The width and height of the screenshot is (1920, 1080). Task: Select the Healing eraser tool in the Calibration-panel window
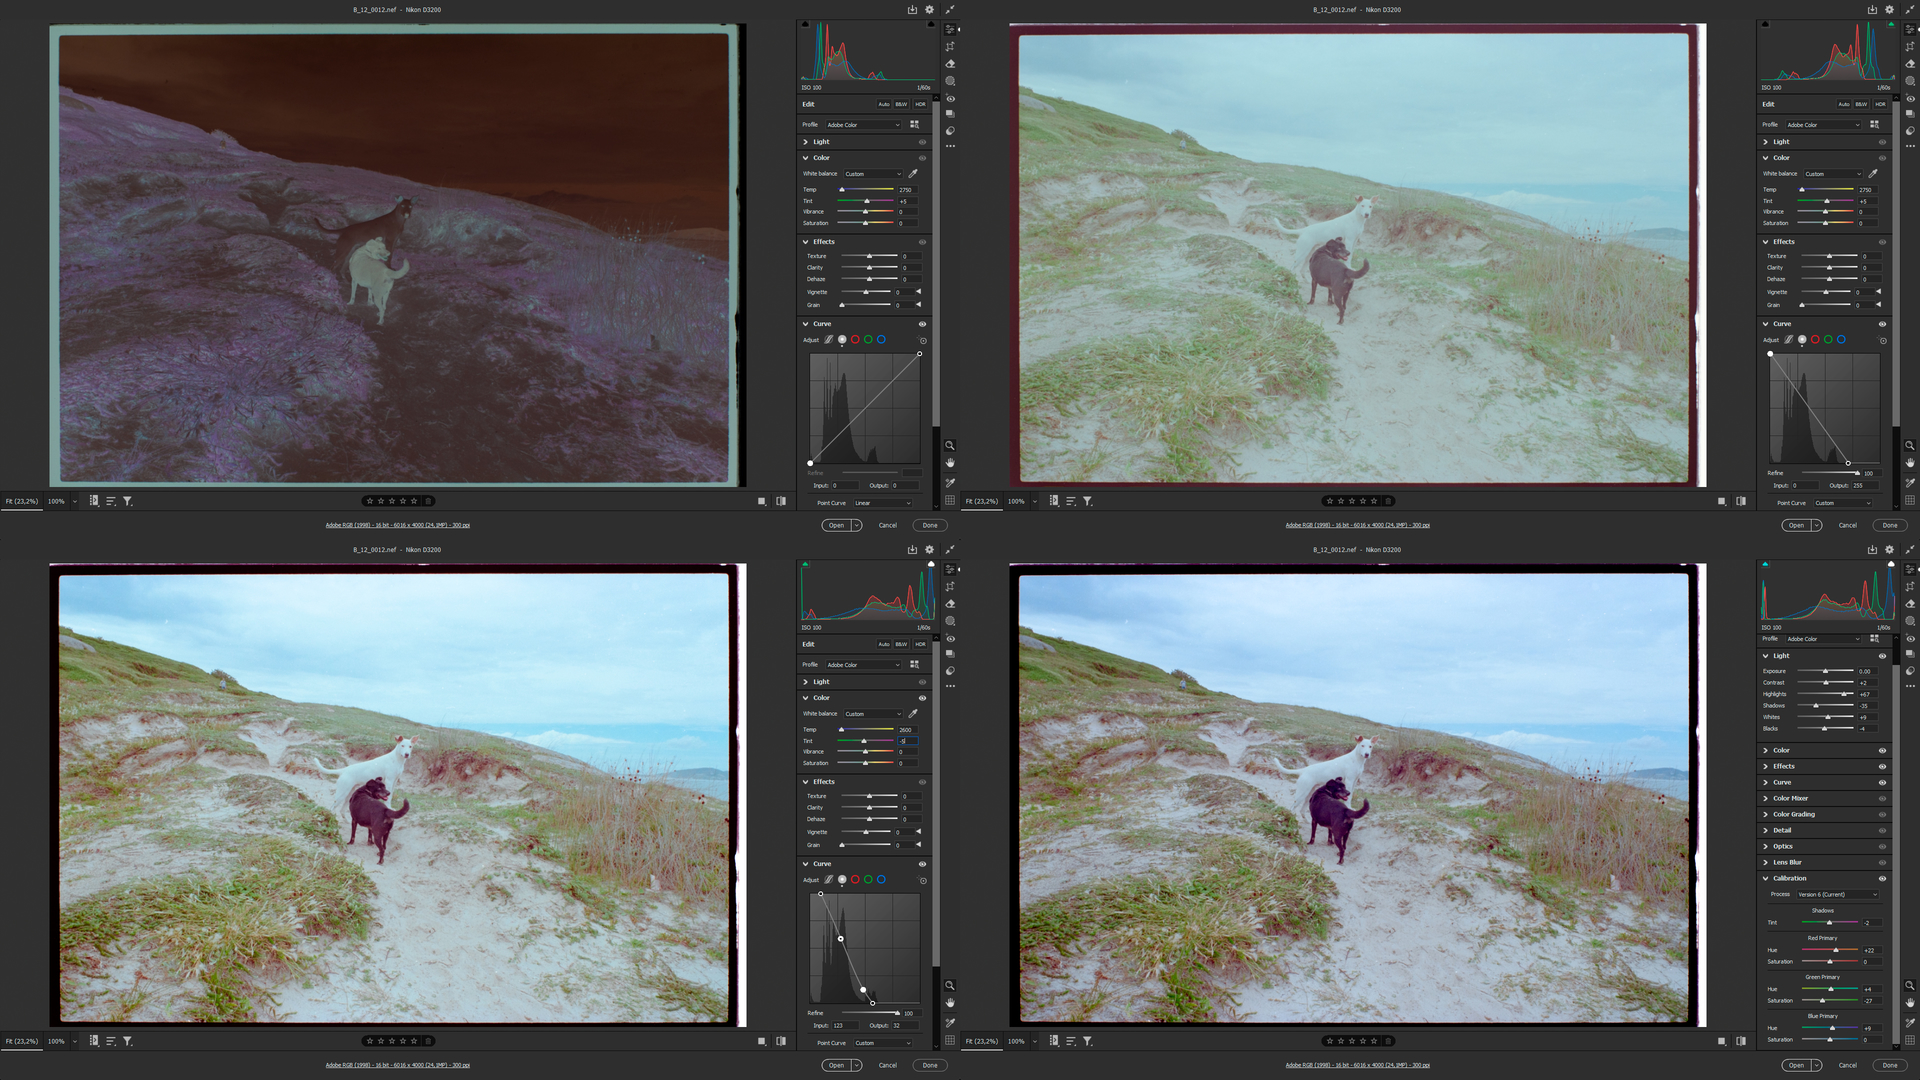(x=1910, y=604)
